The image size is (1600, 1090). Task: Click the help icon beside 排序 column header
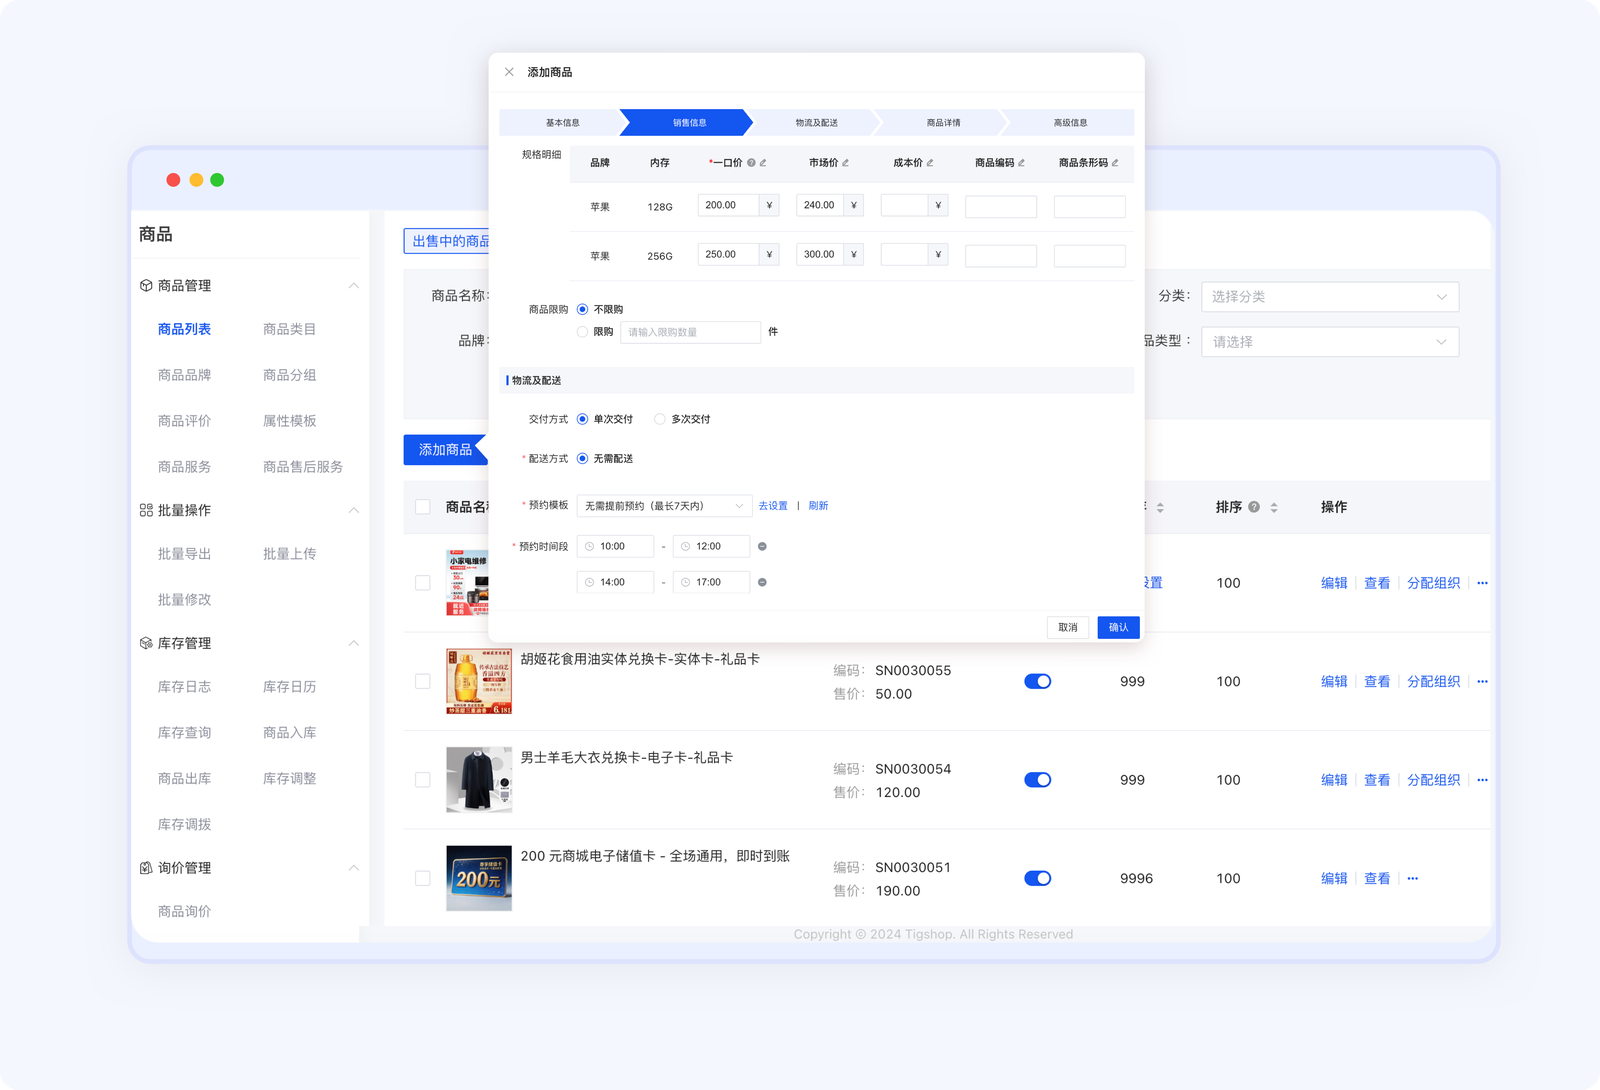(1254, 507)
